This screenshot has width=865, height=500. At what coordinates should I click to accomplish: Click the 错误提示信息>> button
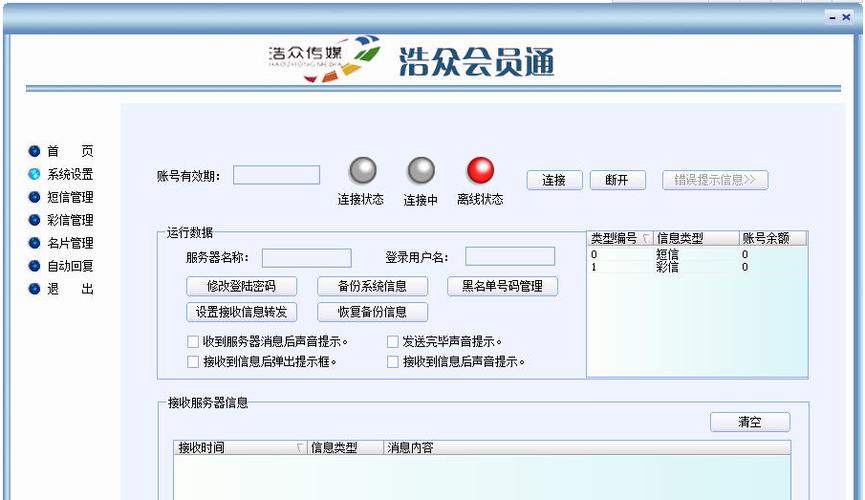click(x=715, y=180)
